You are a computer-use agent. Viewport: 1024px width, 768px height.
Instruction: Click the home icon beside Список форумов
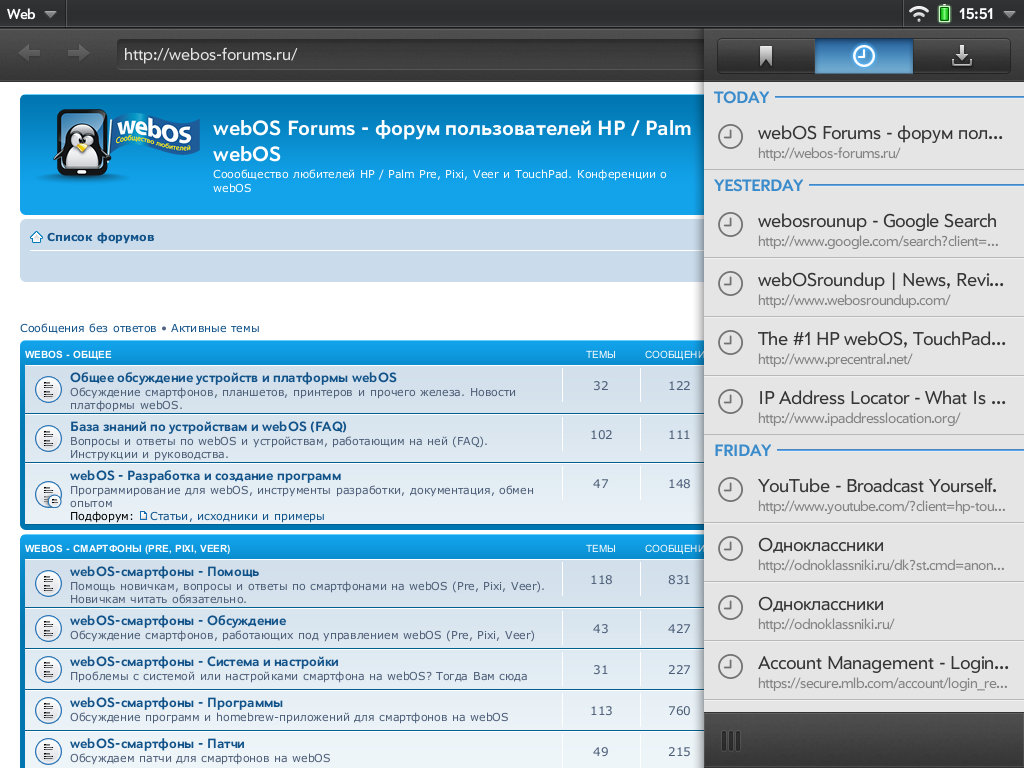pyautogui.click(x=36, y=238)
